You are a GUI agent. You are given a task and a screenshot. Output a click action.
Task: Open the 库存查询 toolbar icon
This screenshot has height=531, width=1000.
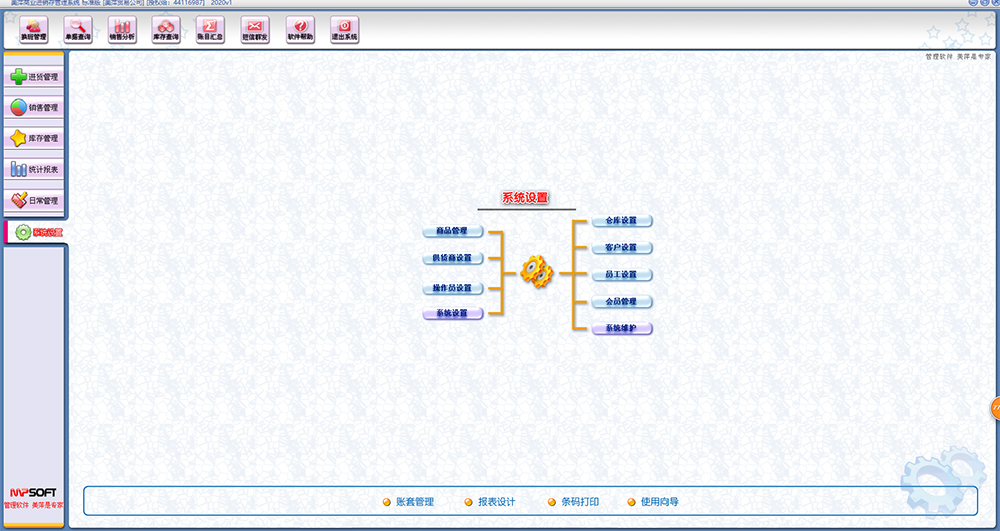166,30
